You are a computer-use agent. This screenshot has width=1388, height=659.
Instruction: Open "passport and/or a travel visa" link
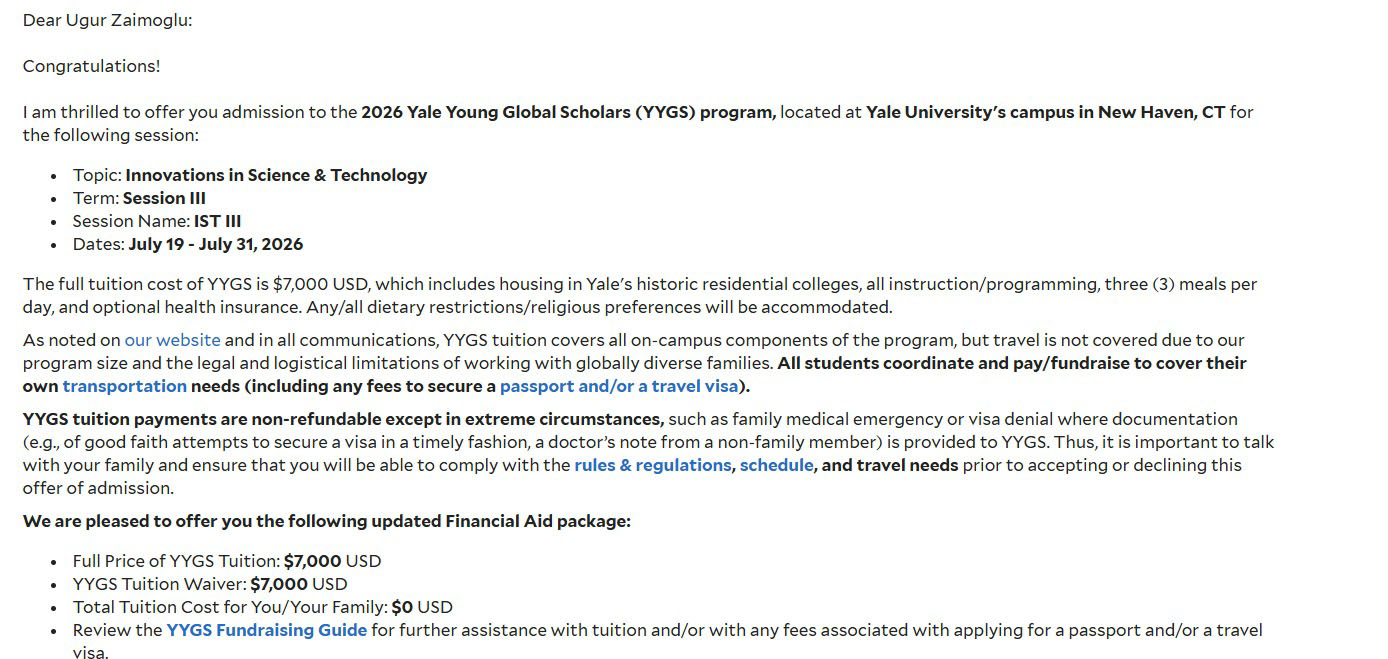pos(618,386)
